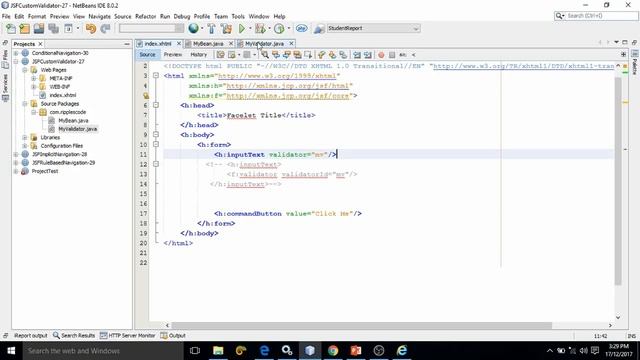Screen dimensions: 640x360
Task: Open the Palette side panel on right edge
Action: pyautogui.click(x=635, y=63)
